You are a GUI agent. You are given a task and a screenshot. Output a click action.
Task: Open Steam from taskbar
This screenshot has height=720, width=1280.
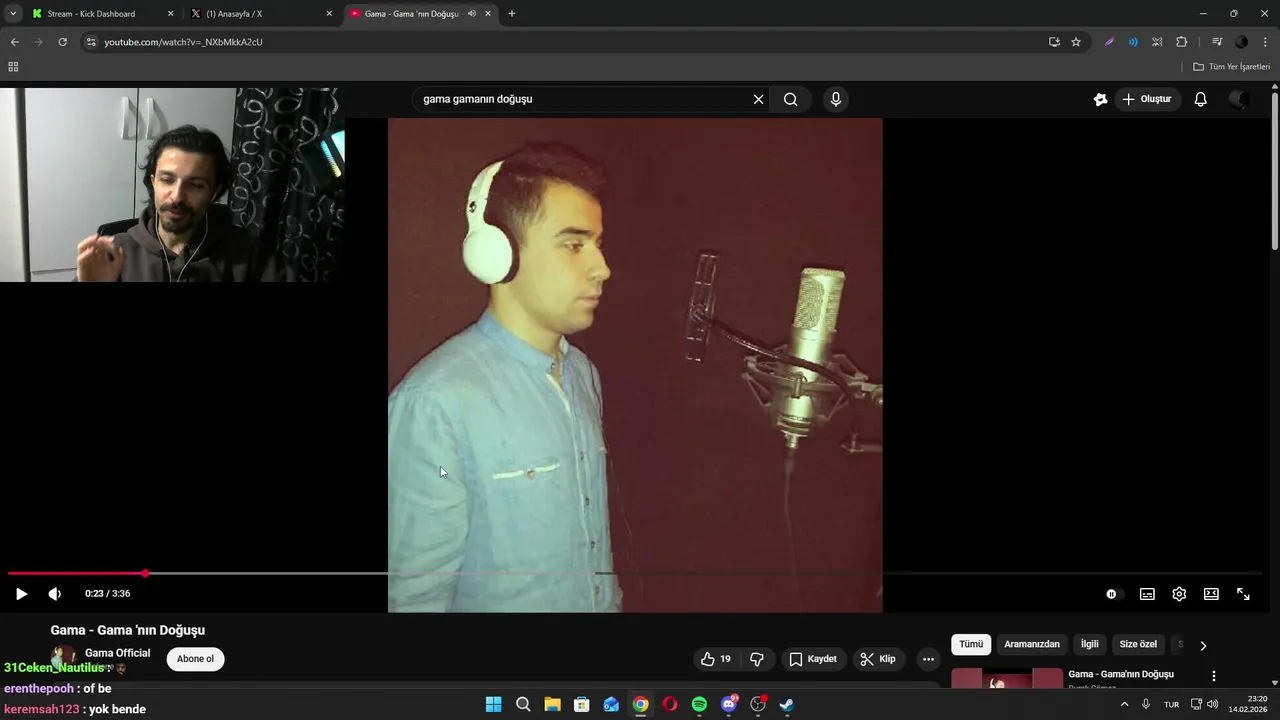(x=787, y=705)
